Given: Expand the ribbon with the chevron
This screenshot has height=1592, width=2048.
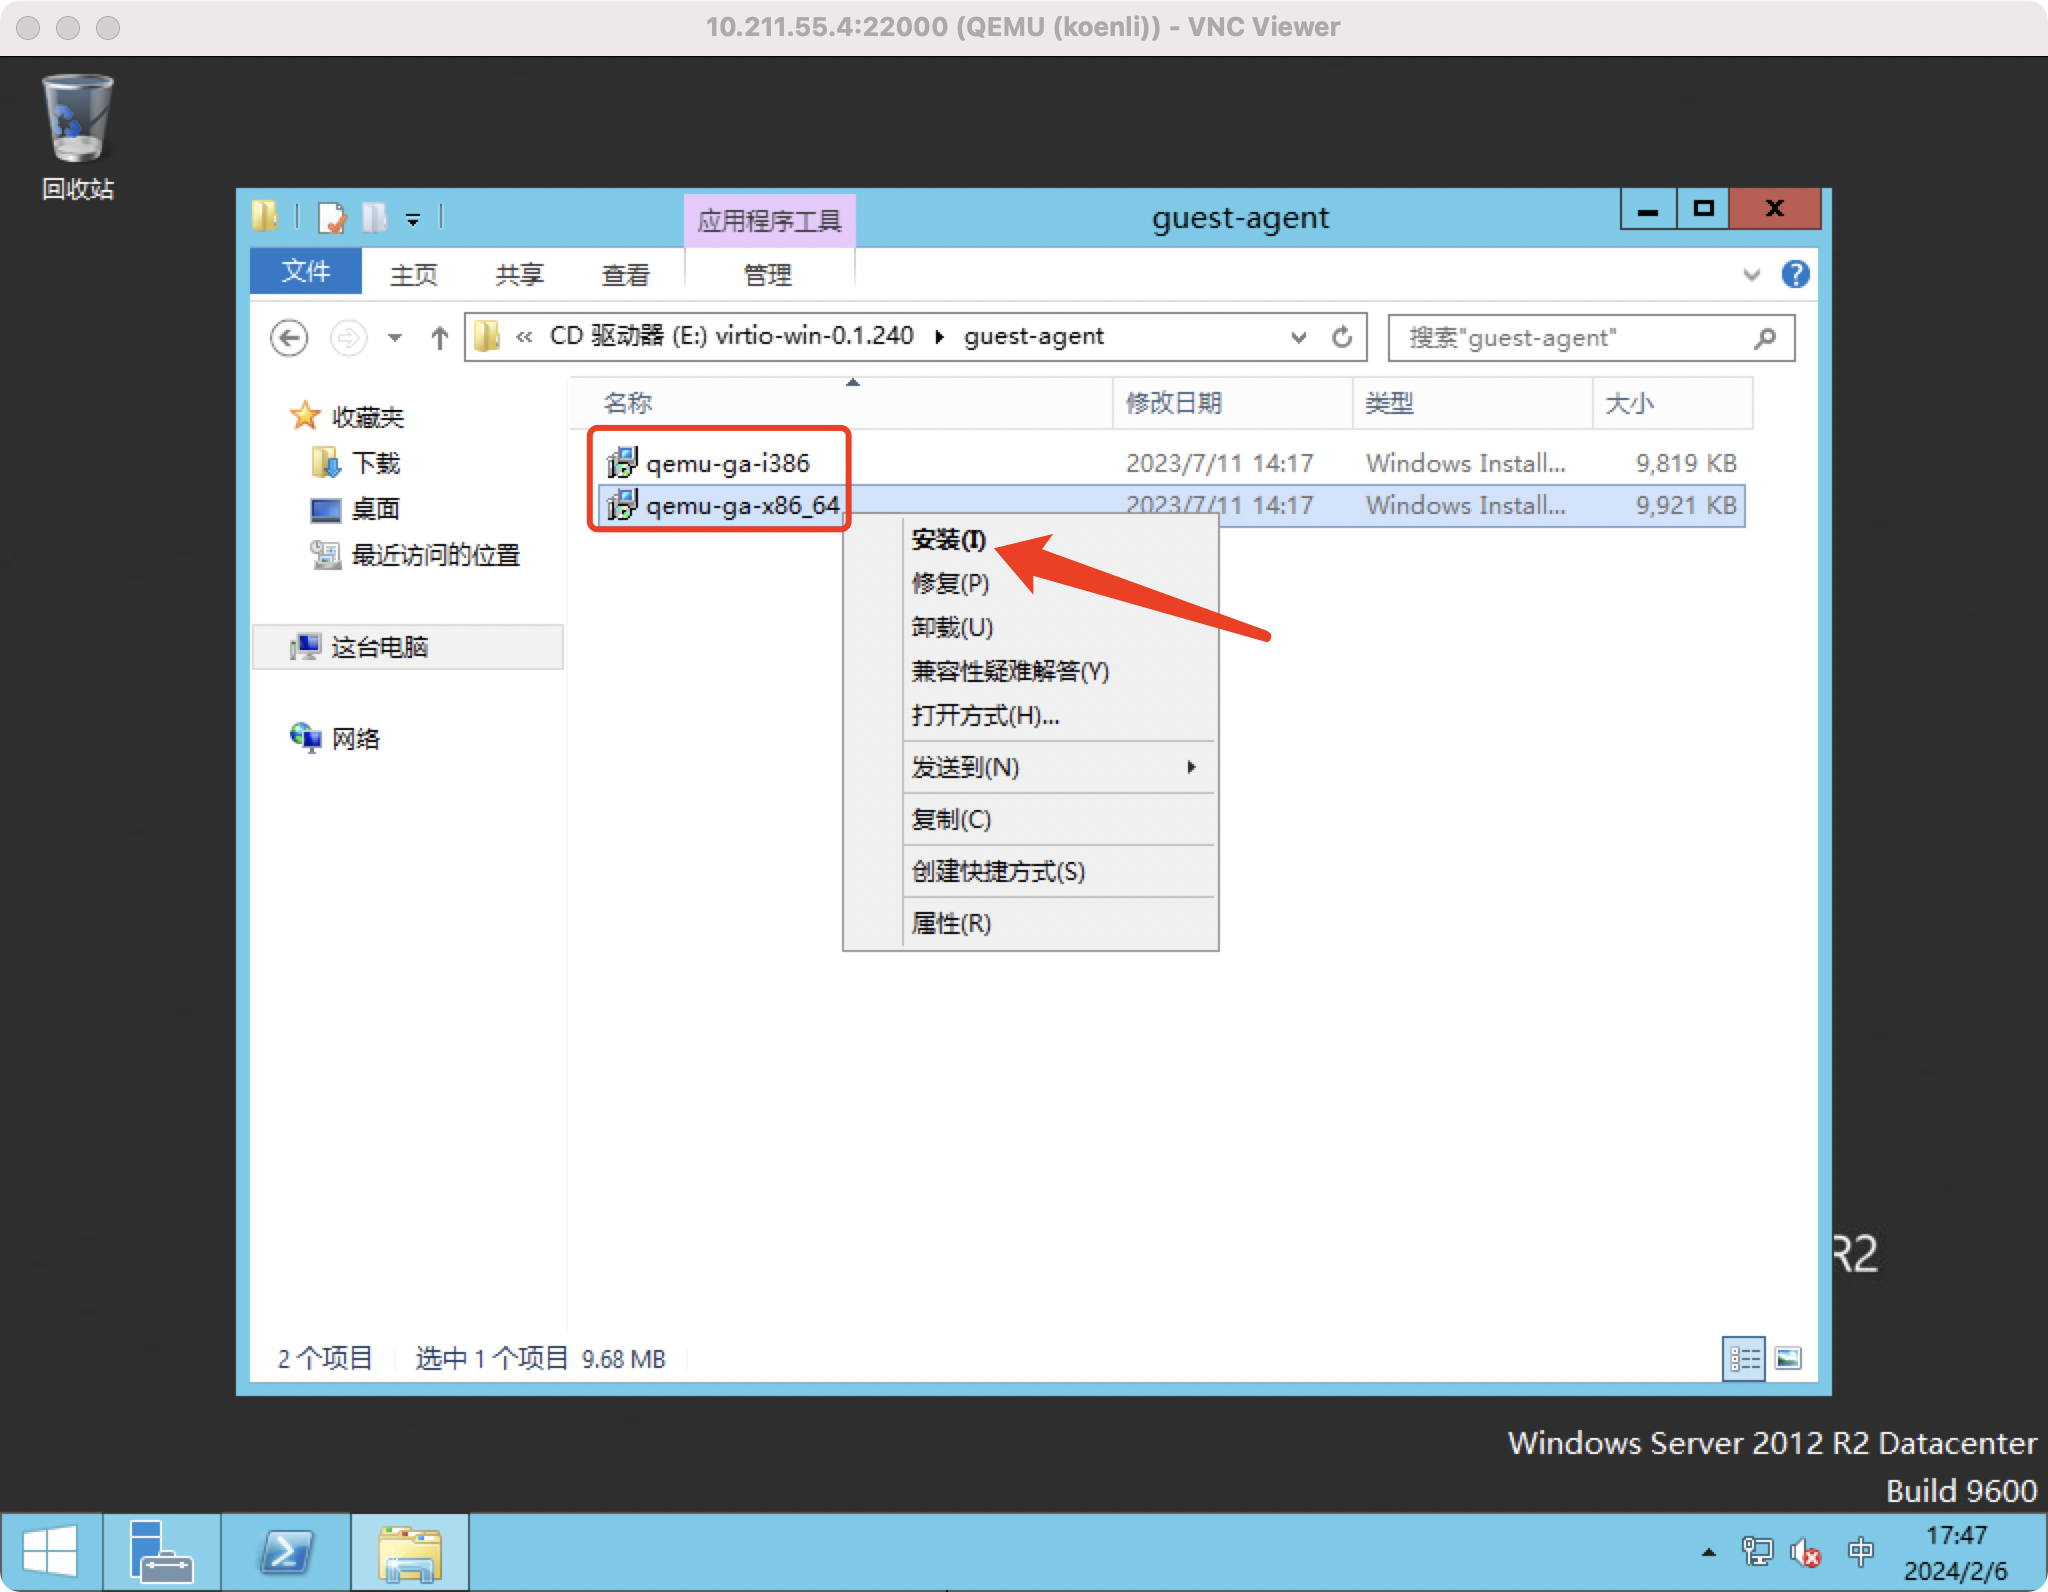Looking at the screenshot, I should pyautogui.click(x=1751, y=274).
